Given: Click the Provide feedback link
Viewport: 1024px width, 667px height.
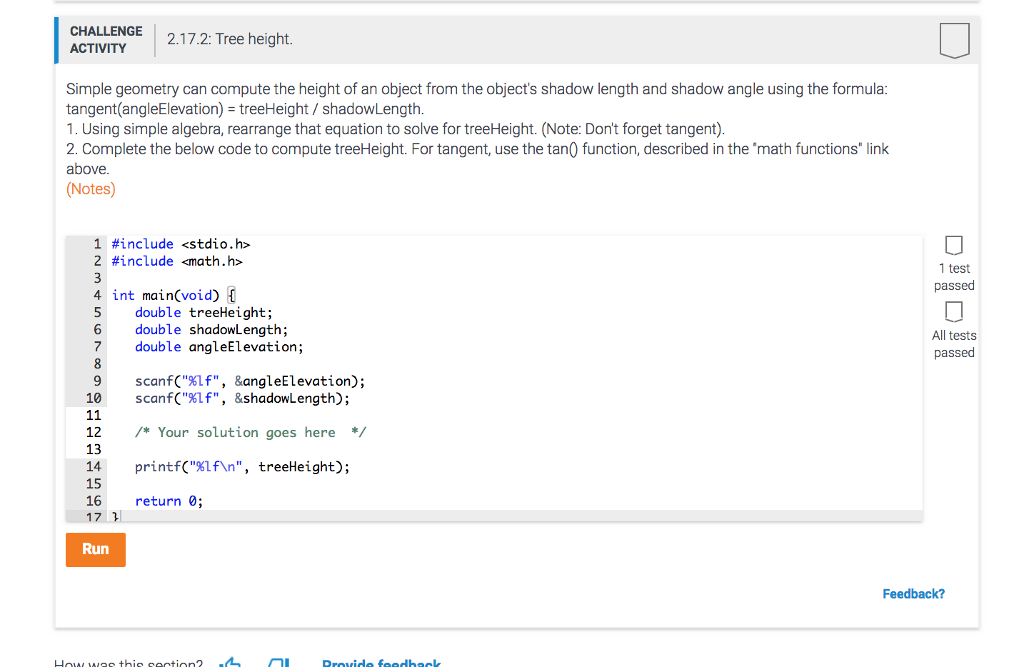Looking at the screenshot, I should point(381,662).
